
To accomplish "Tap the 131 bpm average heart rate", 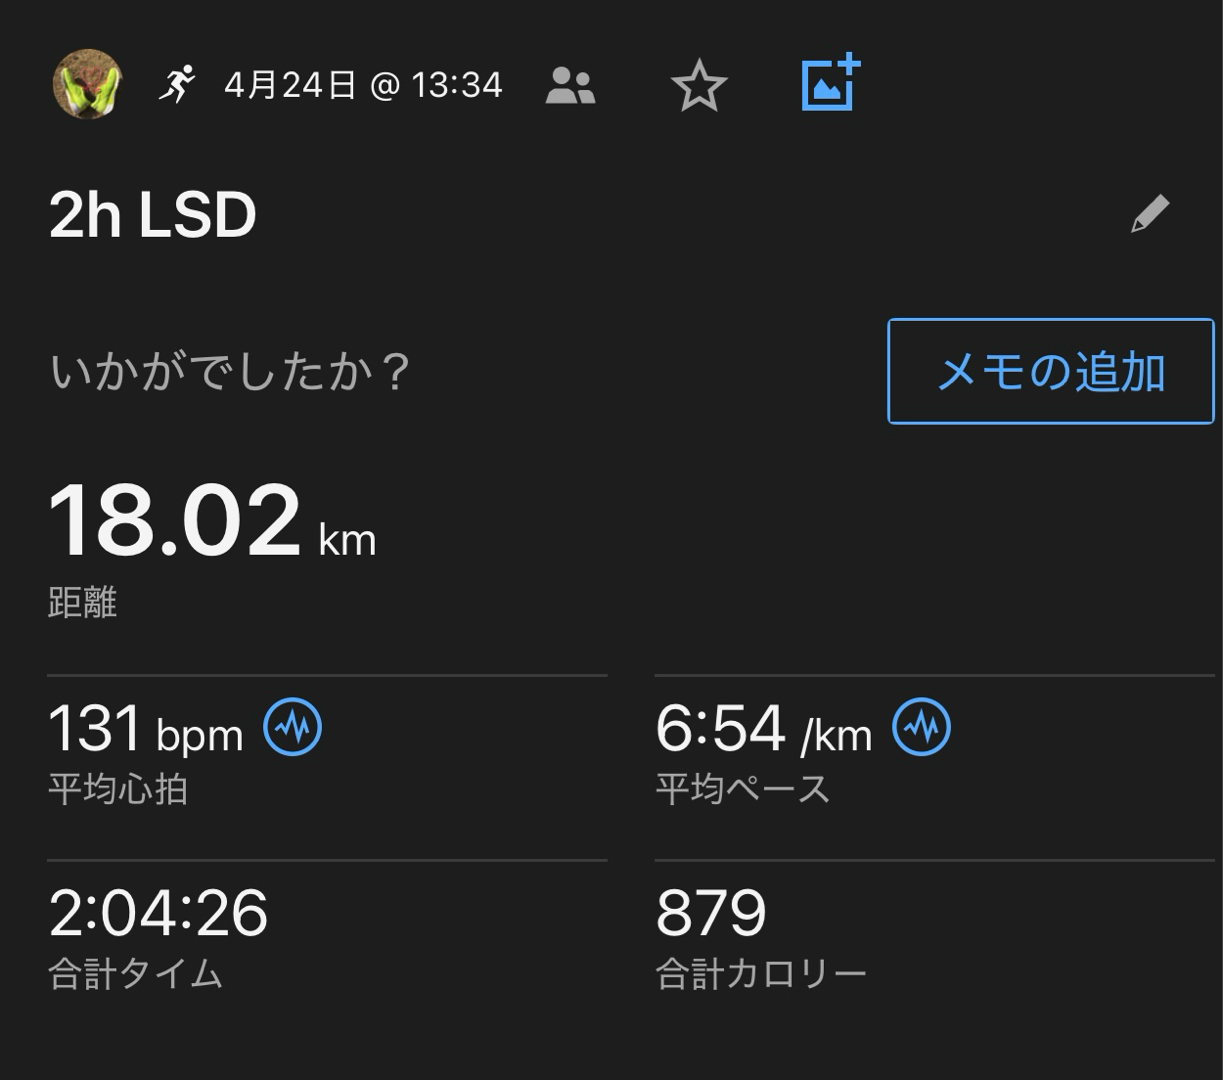I will (146, 729).
